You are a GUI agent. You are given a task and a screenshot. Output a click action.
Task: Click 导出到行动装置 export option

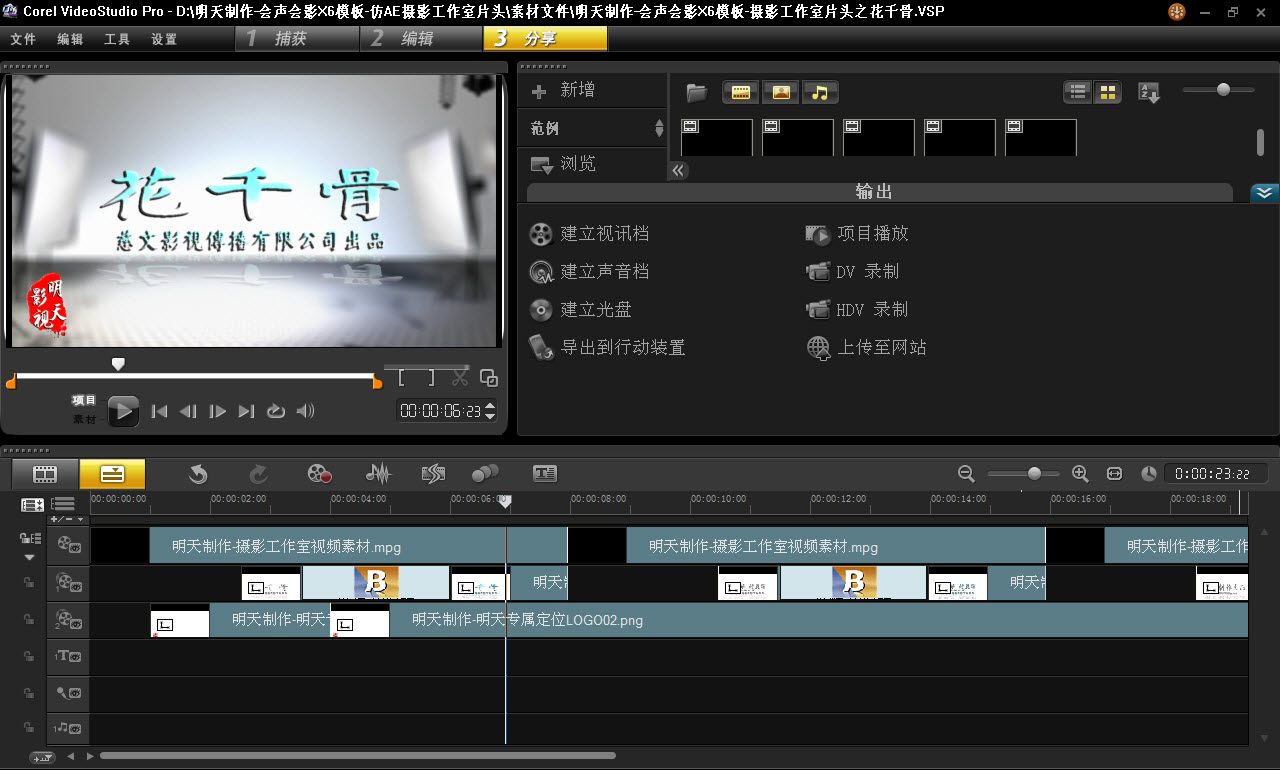coord(608,348)
